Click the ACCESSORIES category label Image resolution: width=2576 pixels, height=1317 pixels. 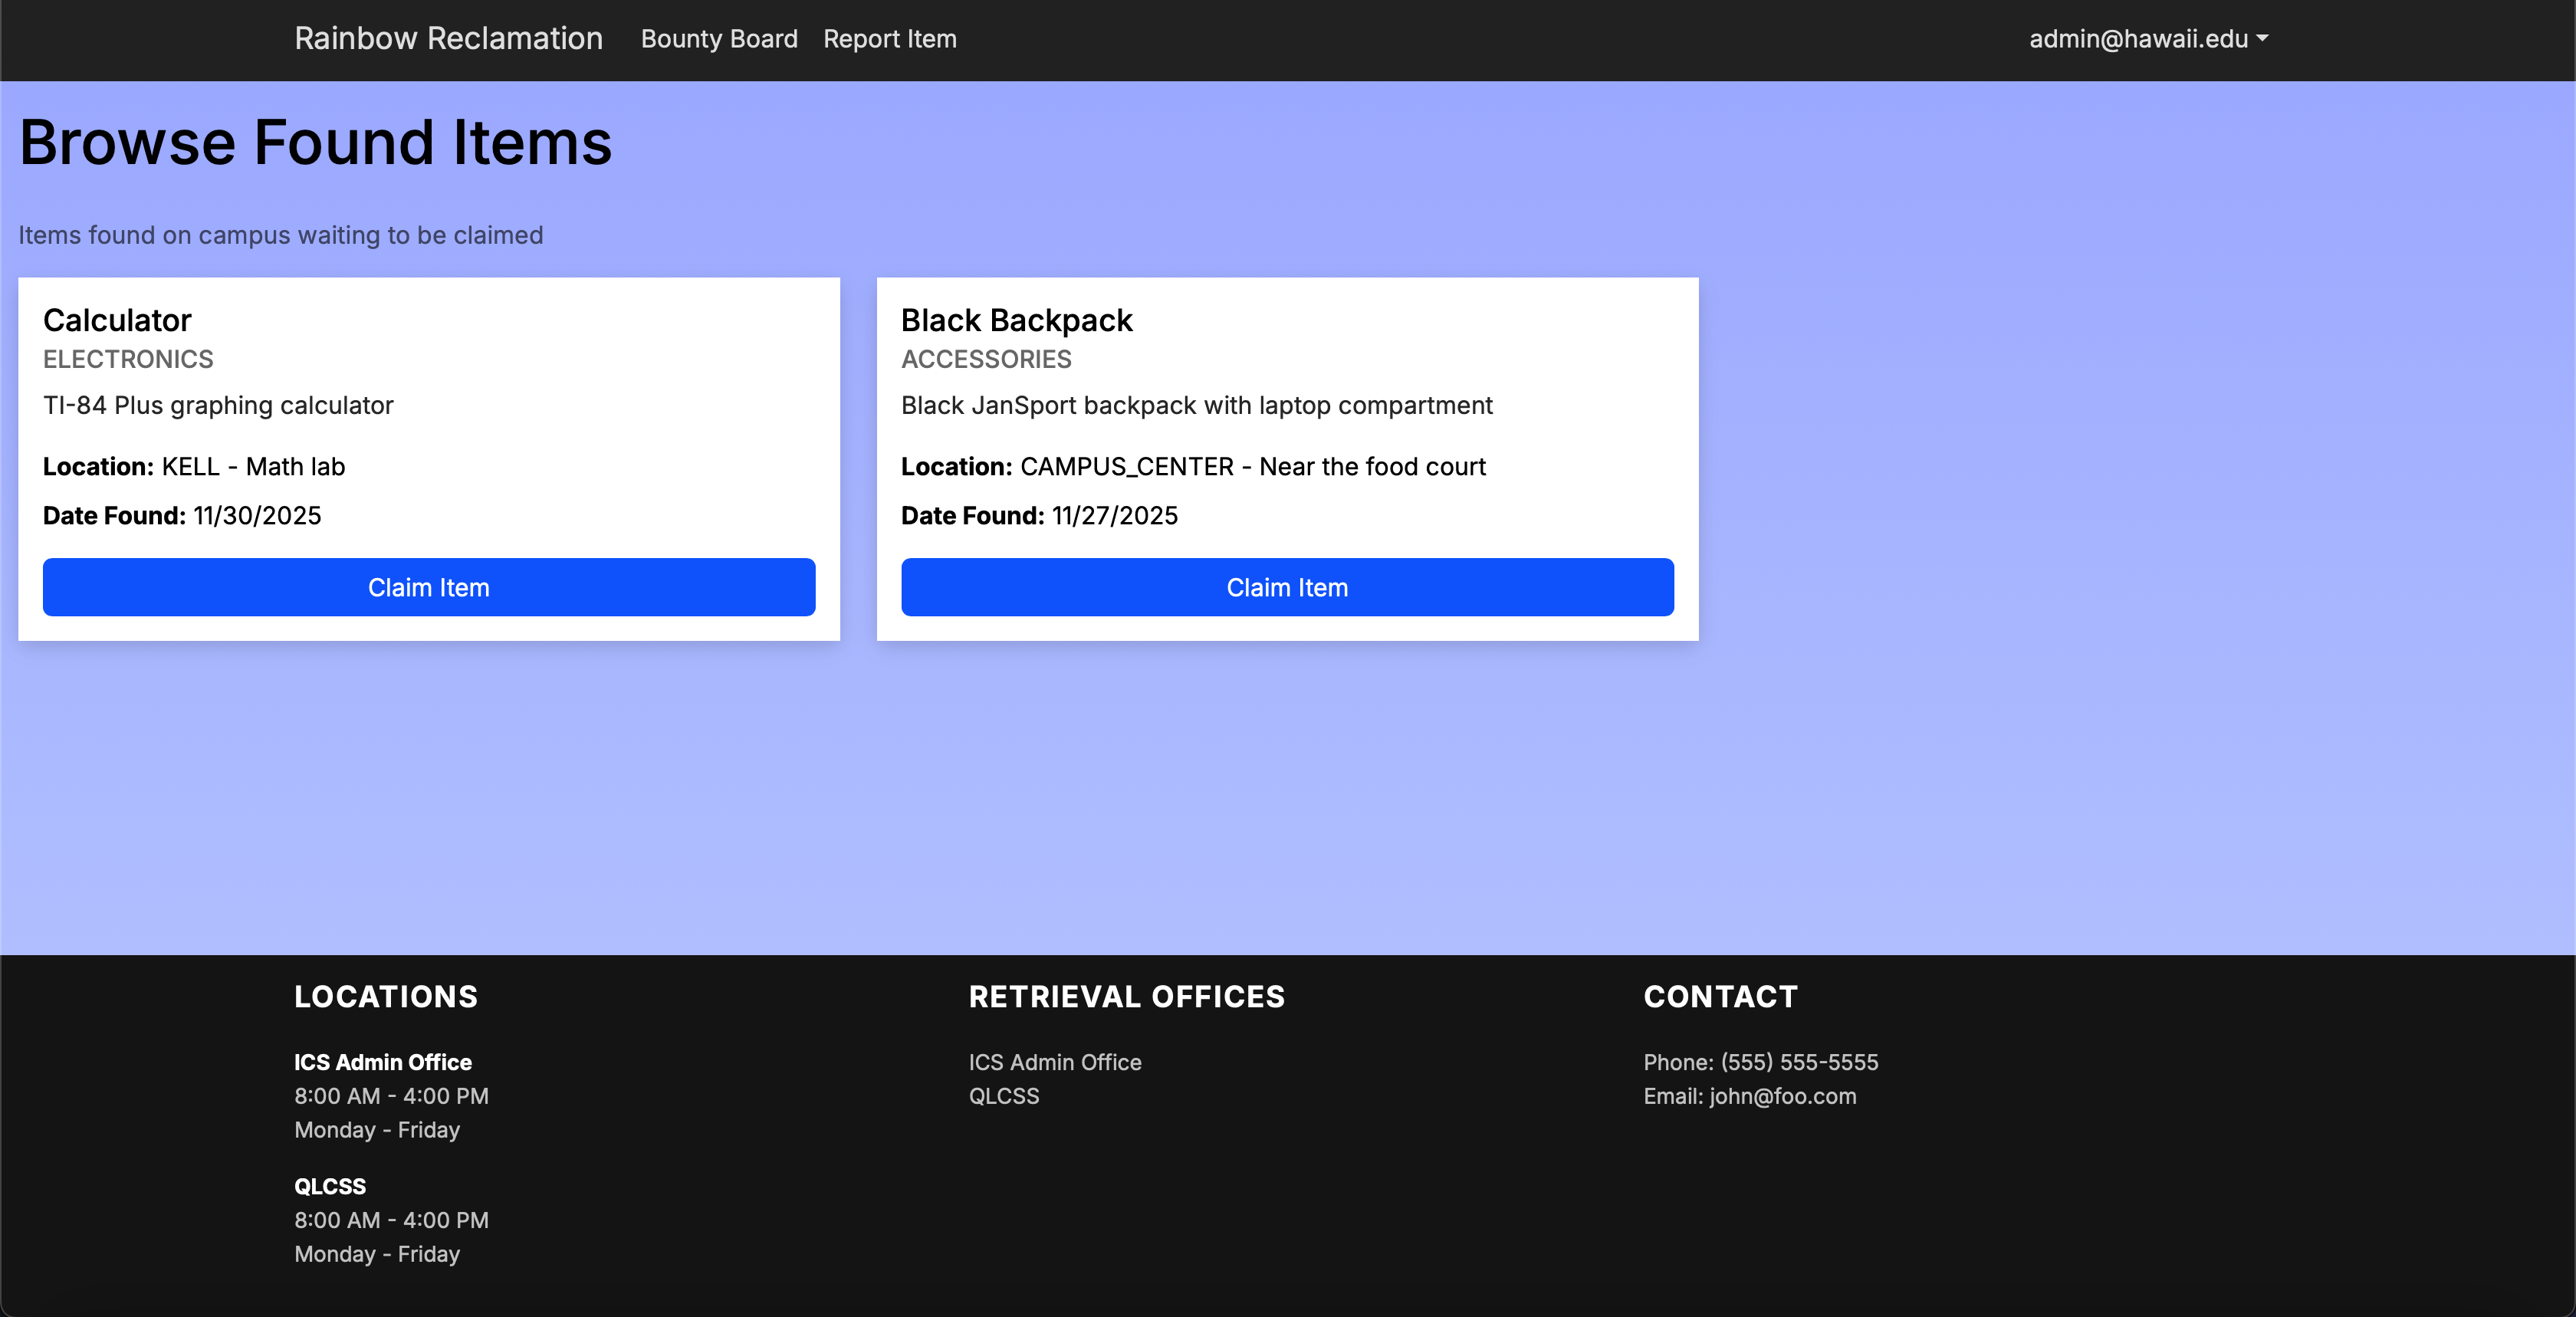click(985, 359)
